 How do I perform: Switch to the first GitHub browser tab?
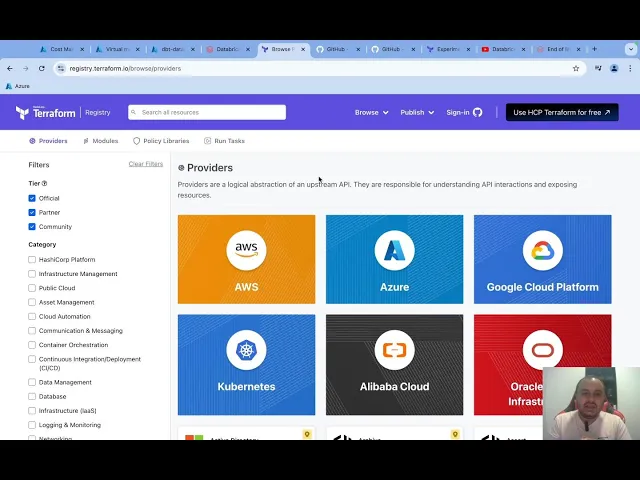pyautogui.click(x=337, y=49)
